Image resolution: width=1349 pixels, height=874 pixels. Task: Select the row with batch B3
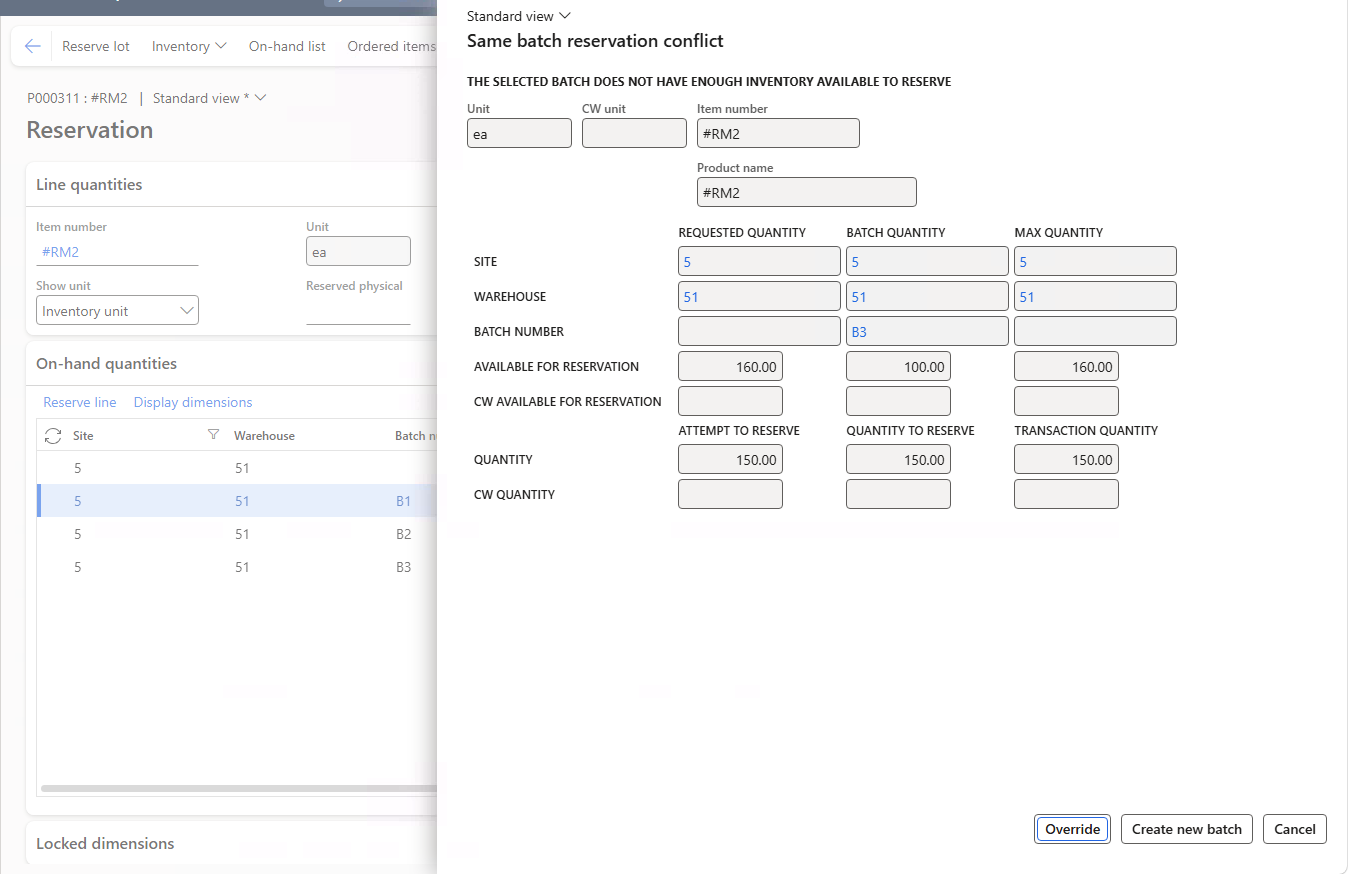[237, 567]
